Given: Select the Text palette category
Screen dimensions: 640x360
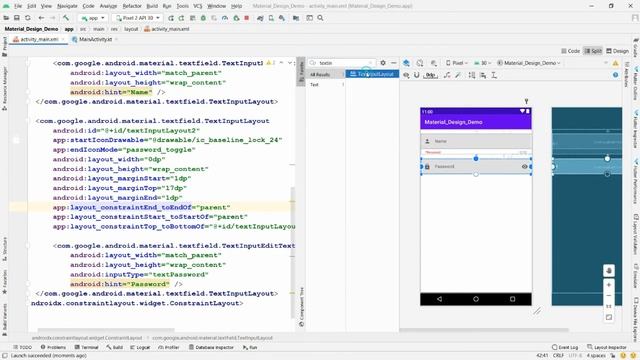Looking at the screenshot, I should click(x=325, y=84).
